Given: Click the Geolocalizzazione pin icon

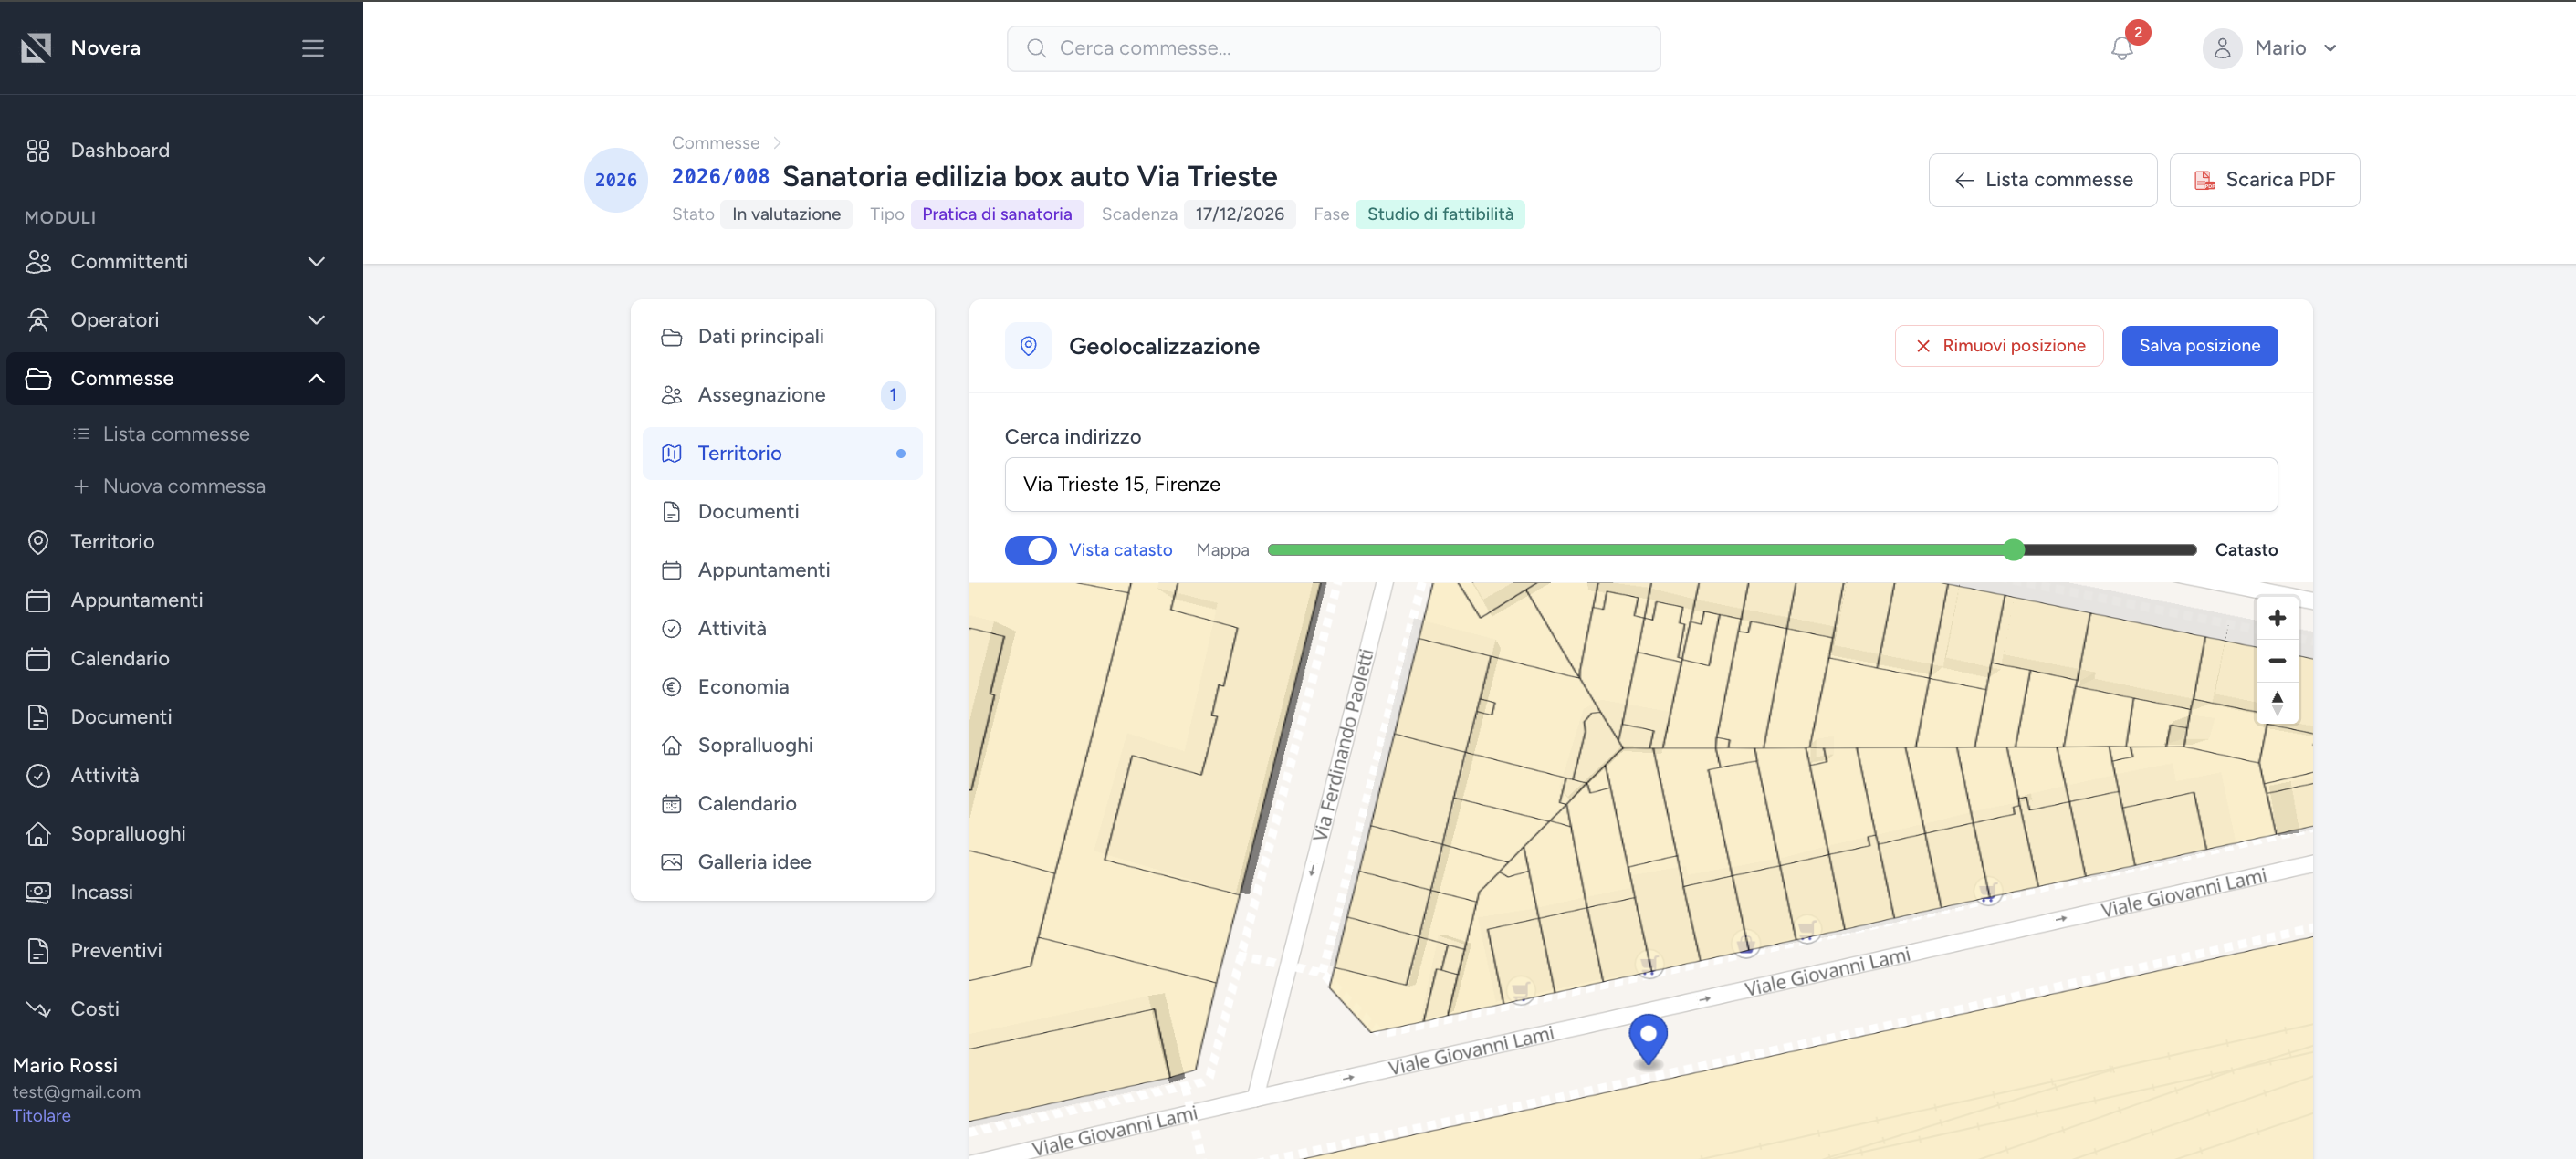Looking at the screenshot, I should tap(1028, 346).
